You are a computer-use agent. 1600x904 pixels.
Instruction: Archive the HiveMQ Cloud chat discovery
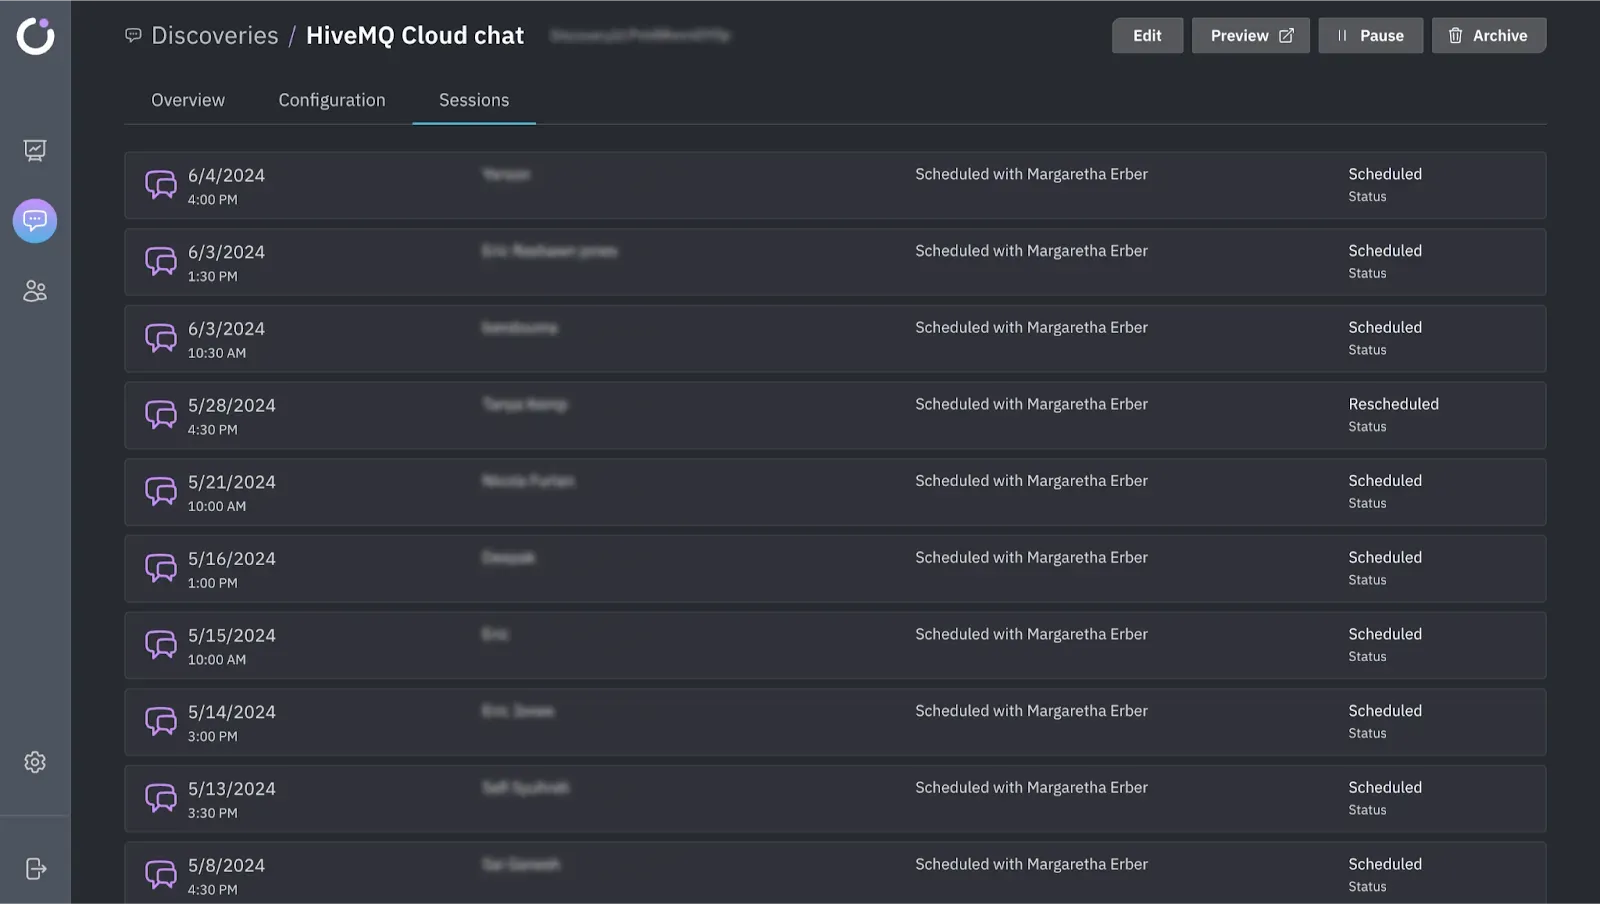pyautogui.click(x=1488, y=35)
